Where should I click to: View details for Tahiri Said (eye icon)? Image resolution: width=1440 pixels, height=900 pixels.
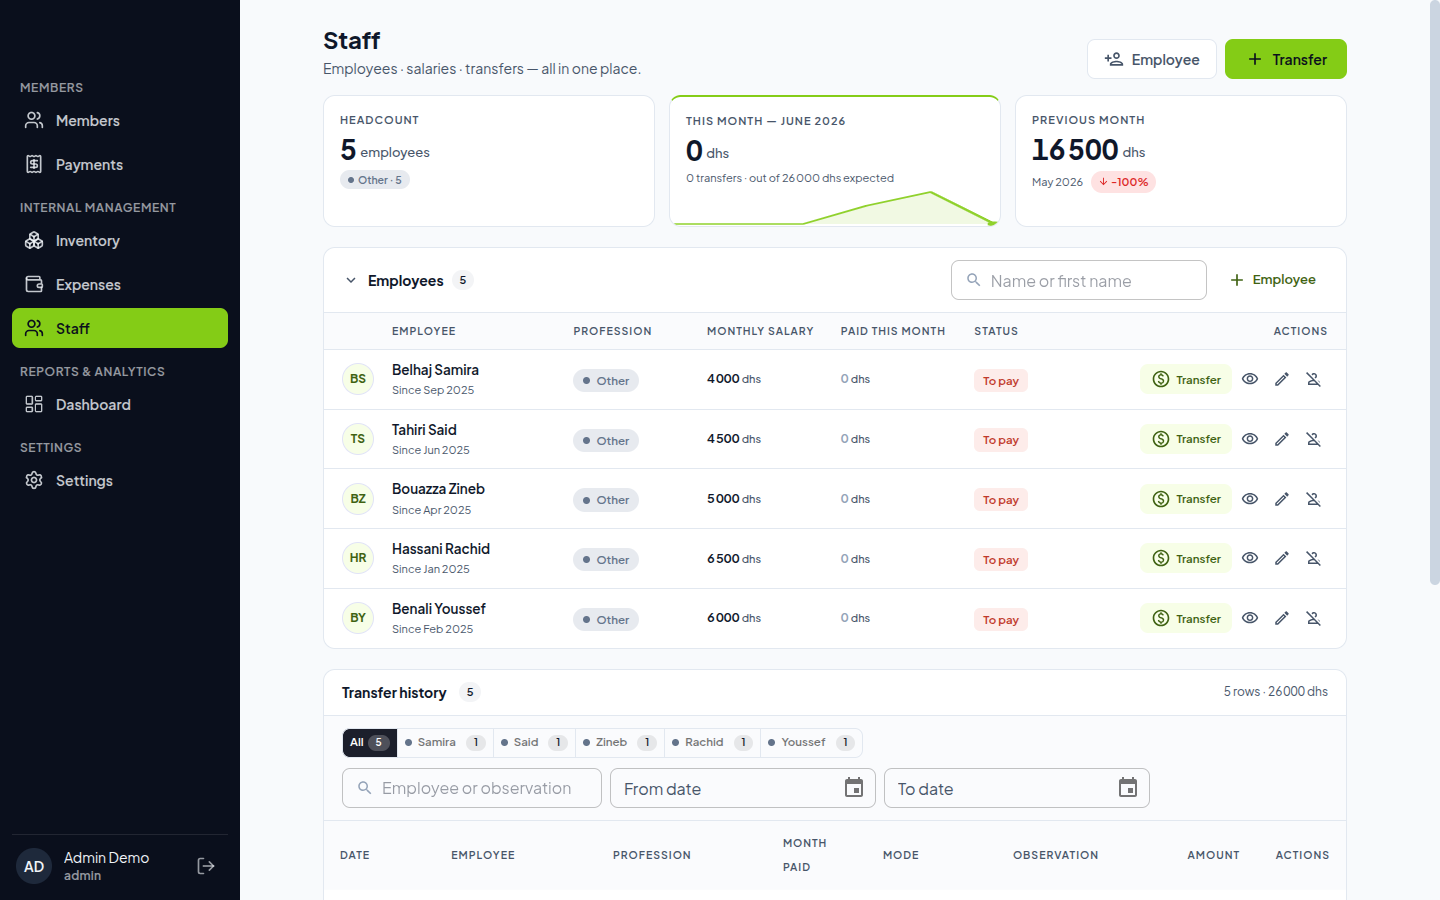(1250, 439)
